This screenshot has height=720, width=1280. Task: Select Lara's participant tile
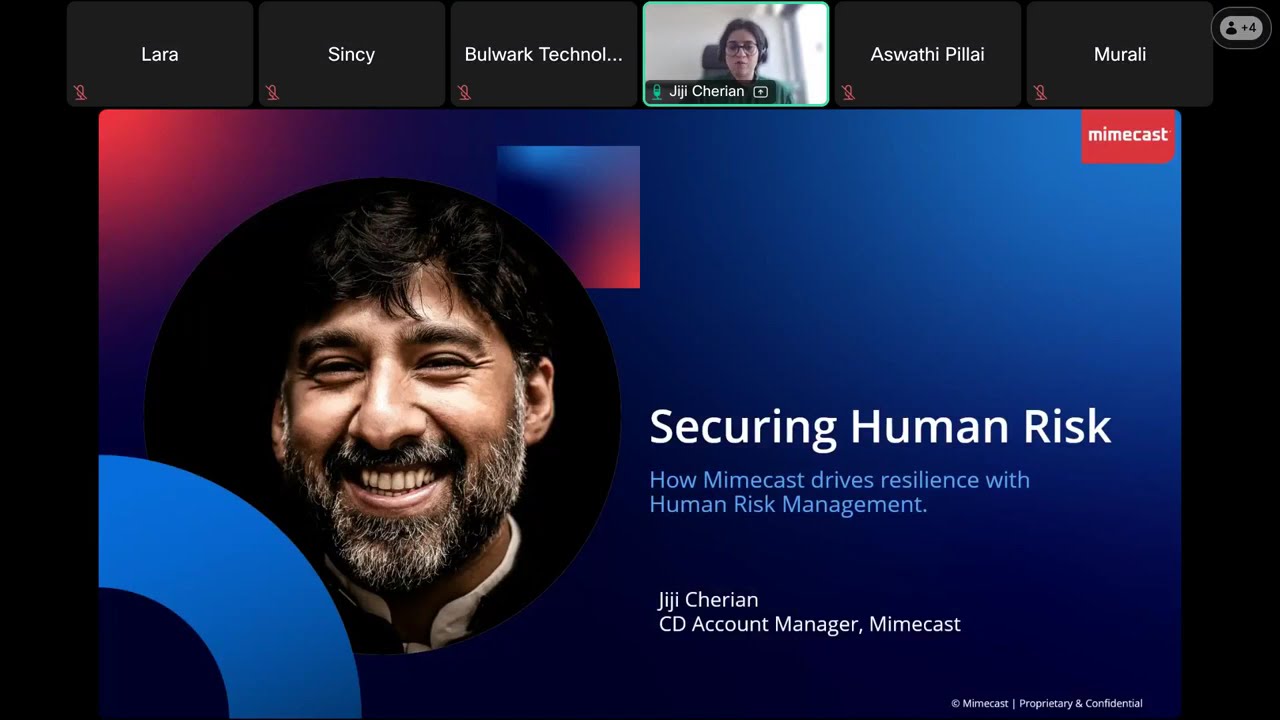160,54
